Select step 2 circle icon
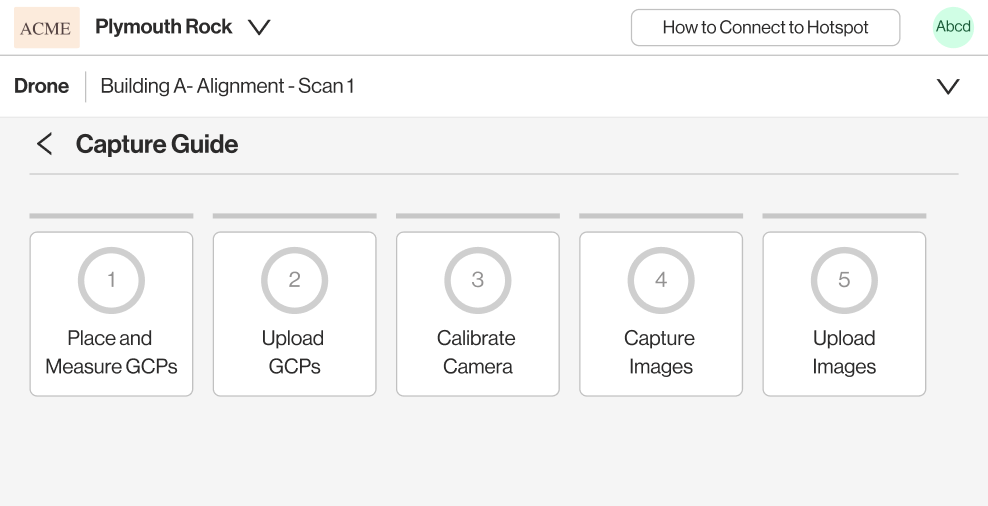Image resolution: width=988 pixels, height=506 pixels. coord(294,280)
